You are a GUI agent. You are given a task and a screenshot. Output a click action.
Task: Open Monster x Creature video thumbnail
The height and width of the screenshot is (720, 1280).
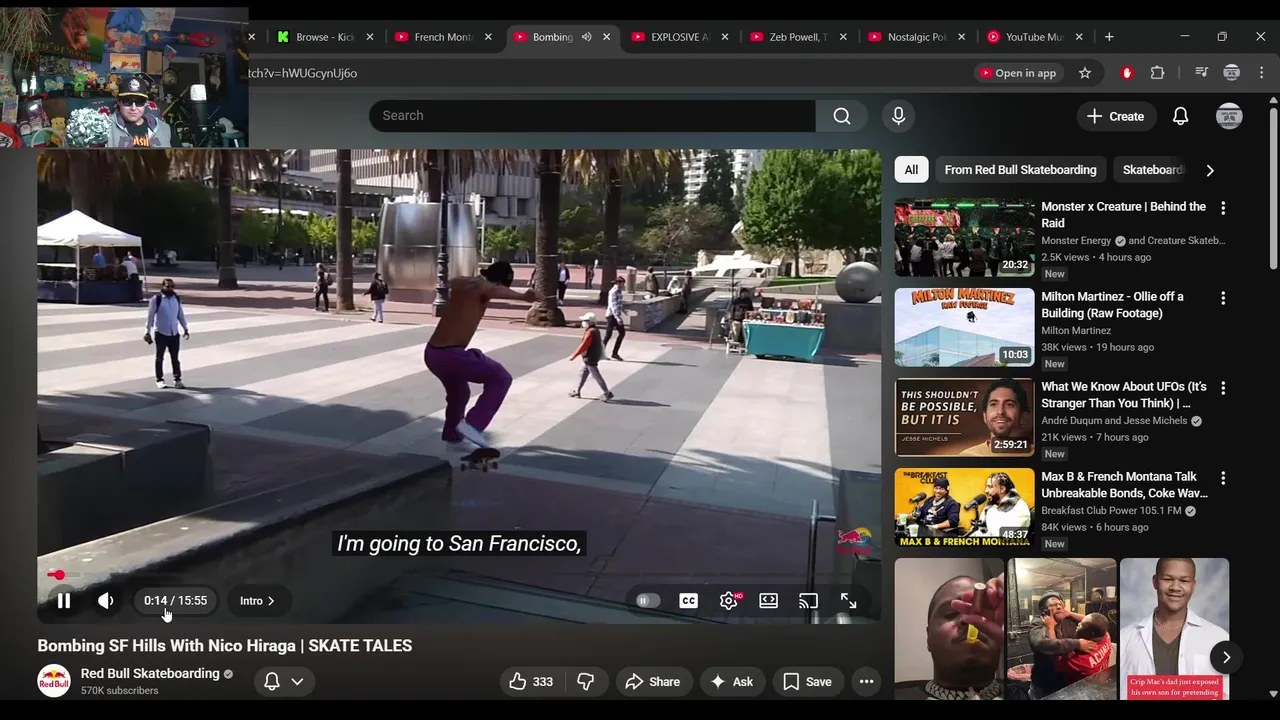coord(964,238)
